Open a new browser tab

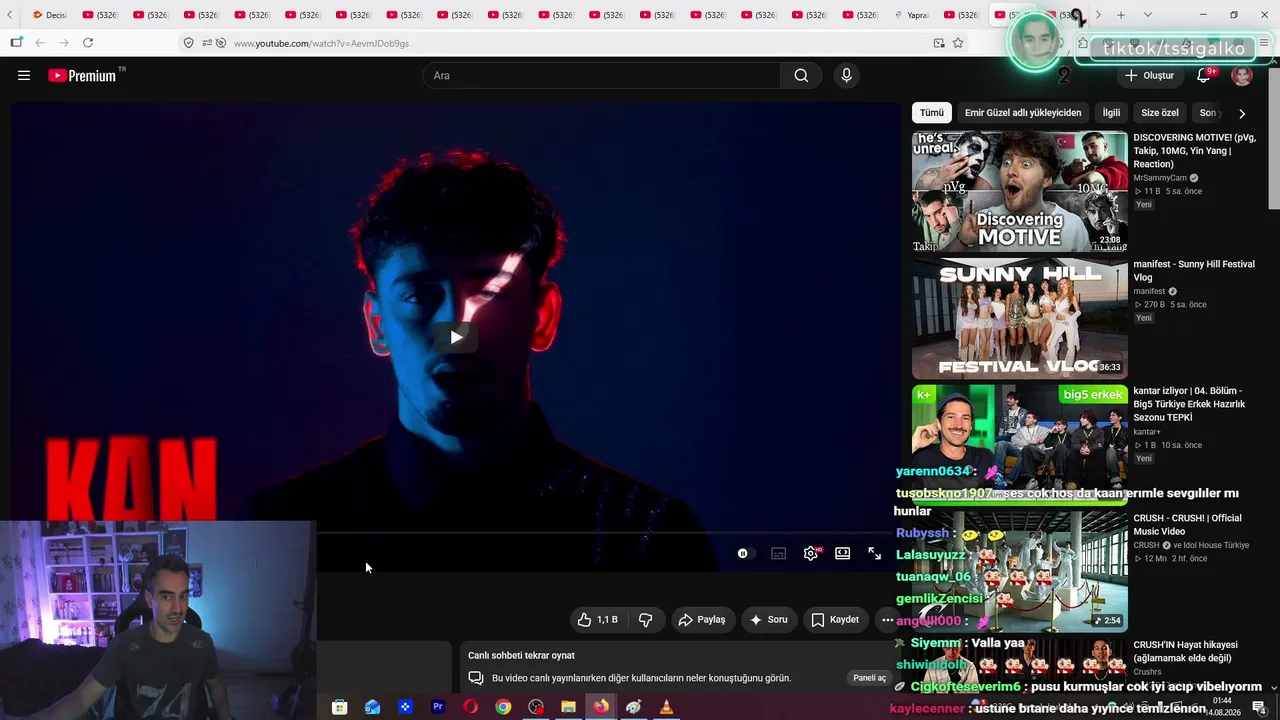click(x=1121, y=15)
